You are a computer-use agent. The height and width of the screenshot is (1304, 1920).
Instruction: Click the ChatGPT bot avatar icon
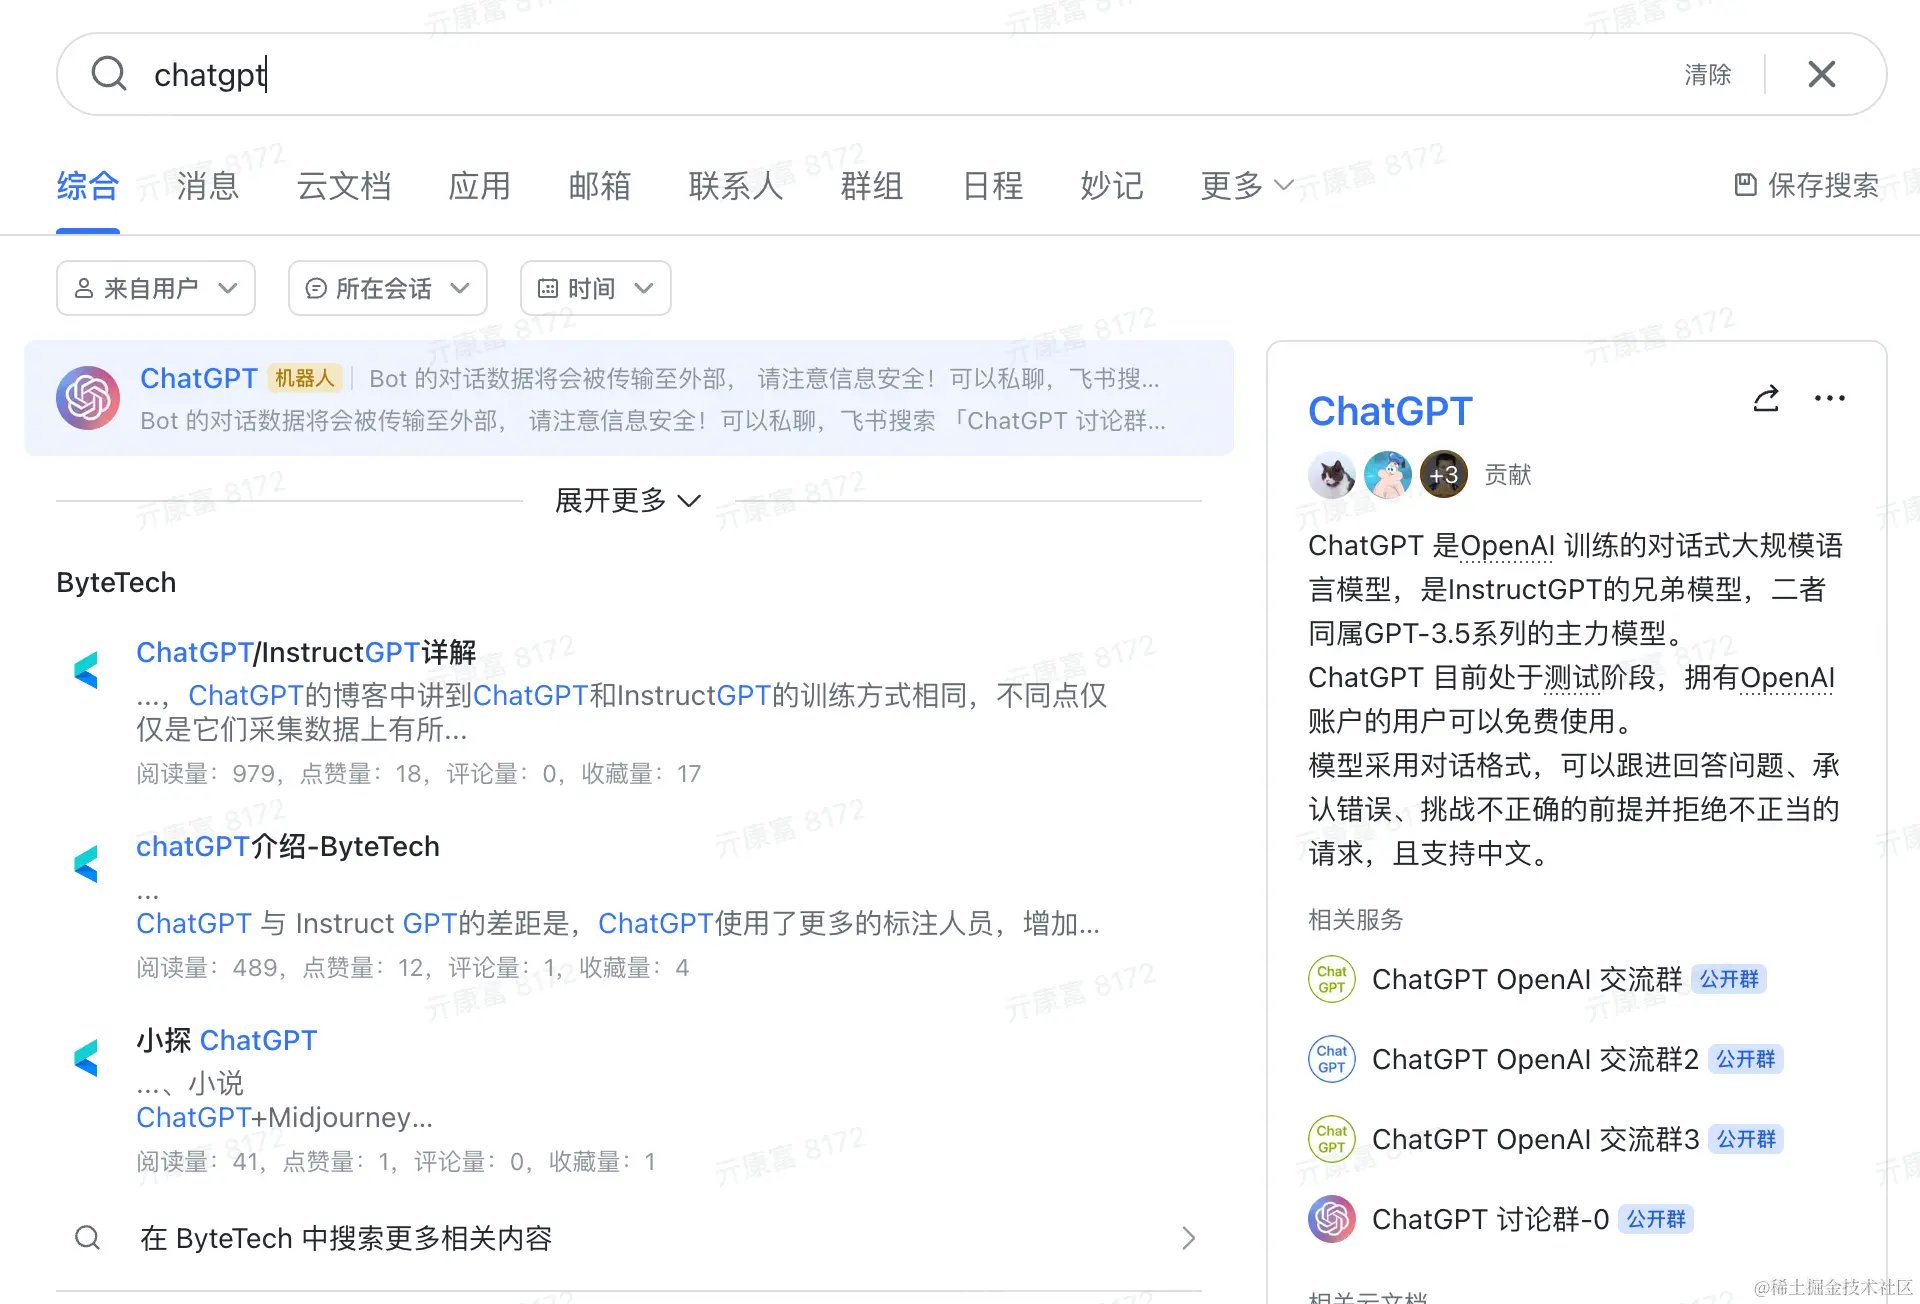pyautogui.click(x=88, y=398)
